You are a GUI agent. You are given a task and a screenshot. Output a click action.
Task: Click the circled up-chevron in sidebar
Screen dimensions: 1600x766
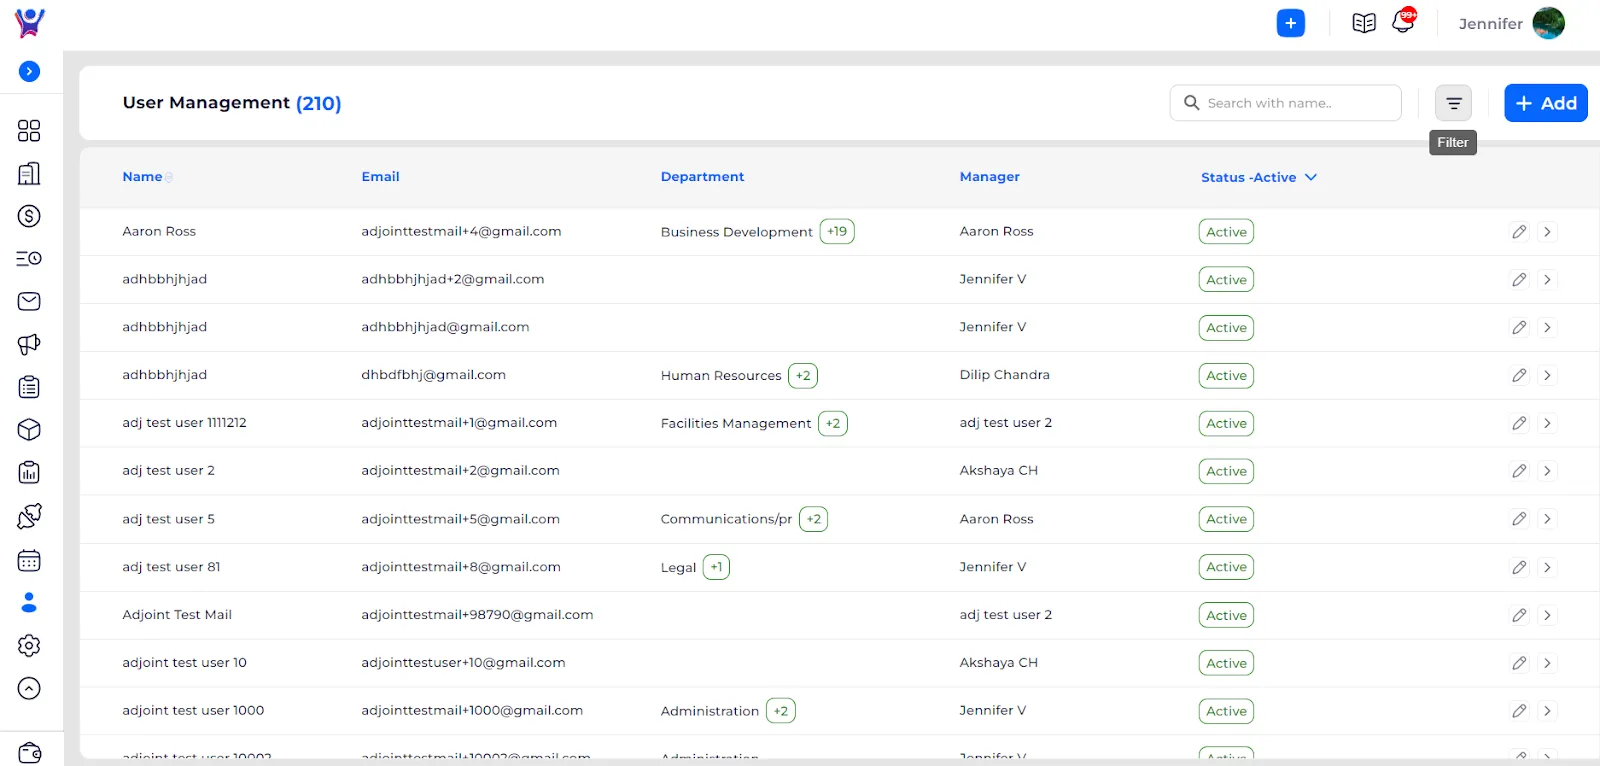pyautogui.click(x=29, y=688)
